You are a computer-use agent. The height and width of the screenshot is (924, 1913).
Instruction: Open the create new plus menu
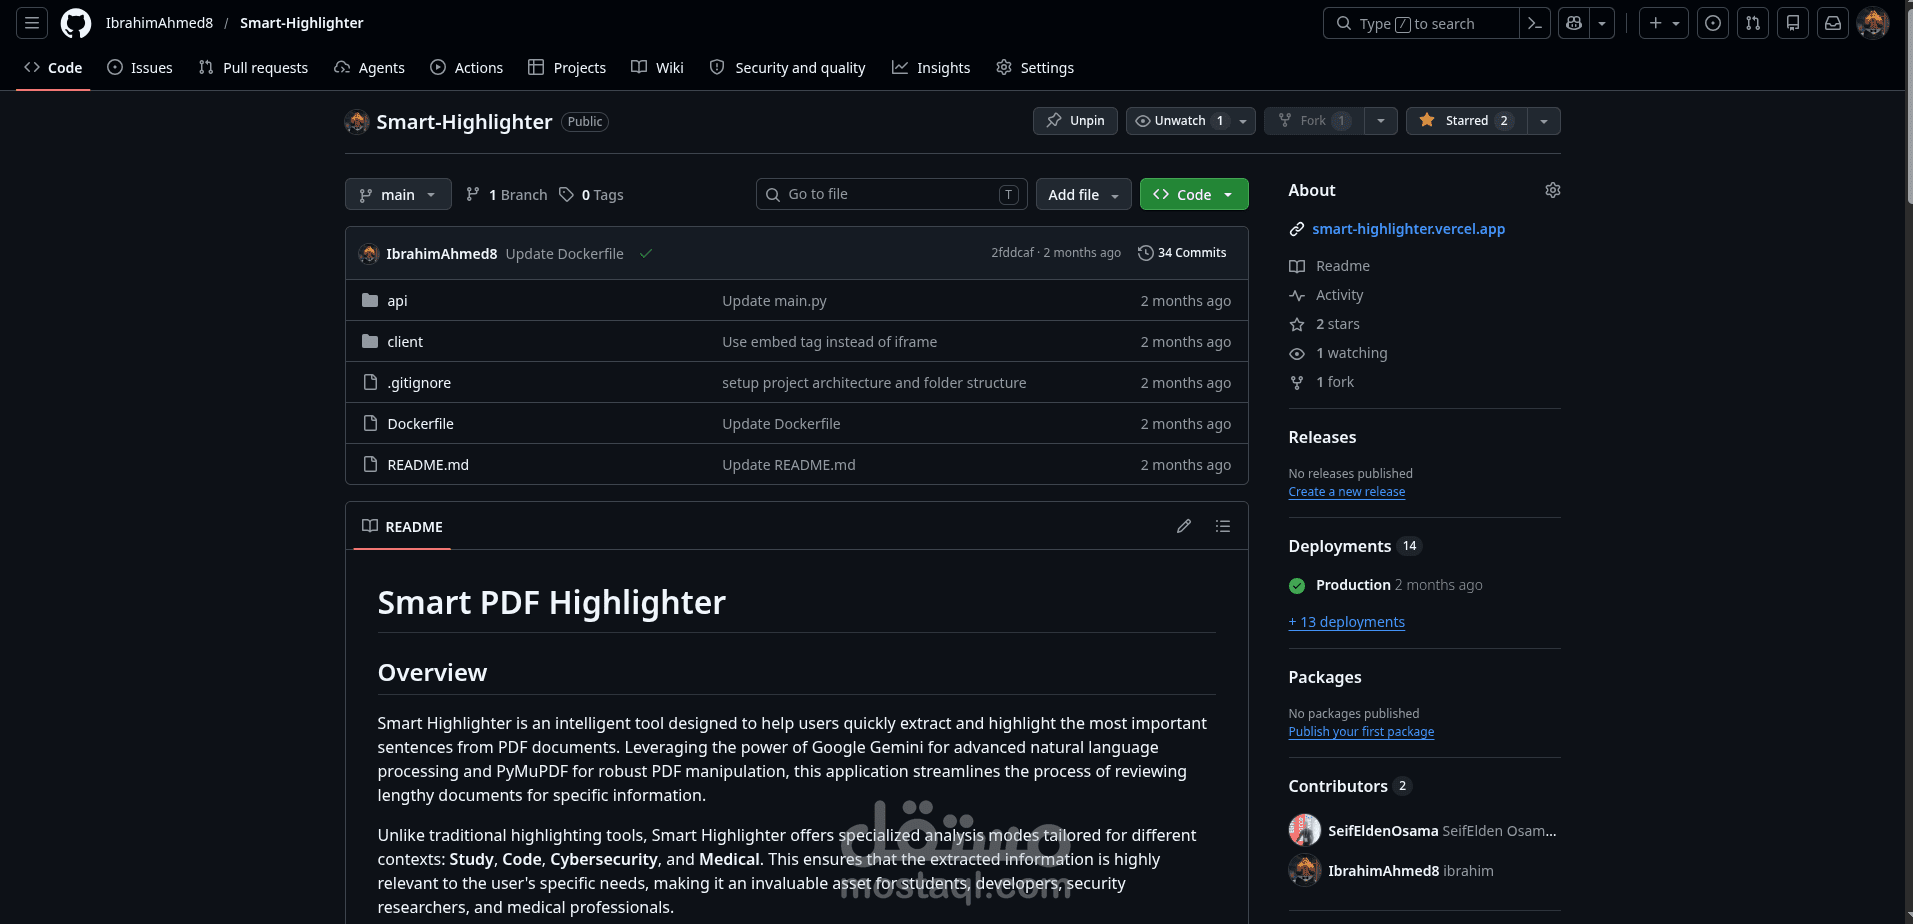1664,23
